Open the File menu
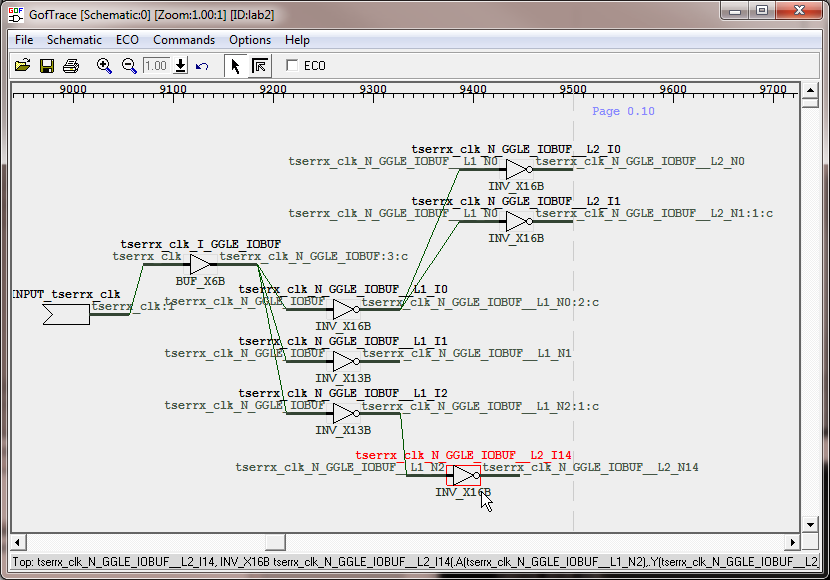The image size is (830, 580). (x=24, y=40)
